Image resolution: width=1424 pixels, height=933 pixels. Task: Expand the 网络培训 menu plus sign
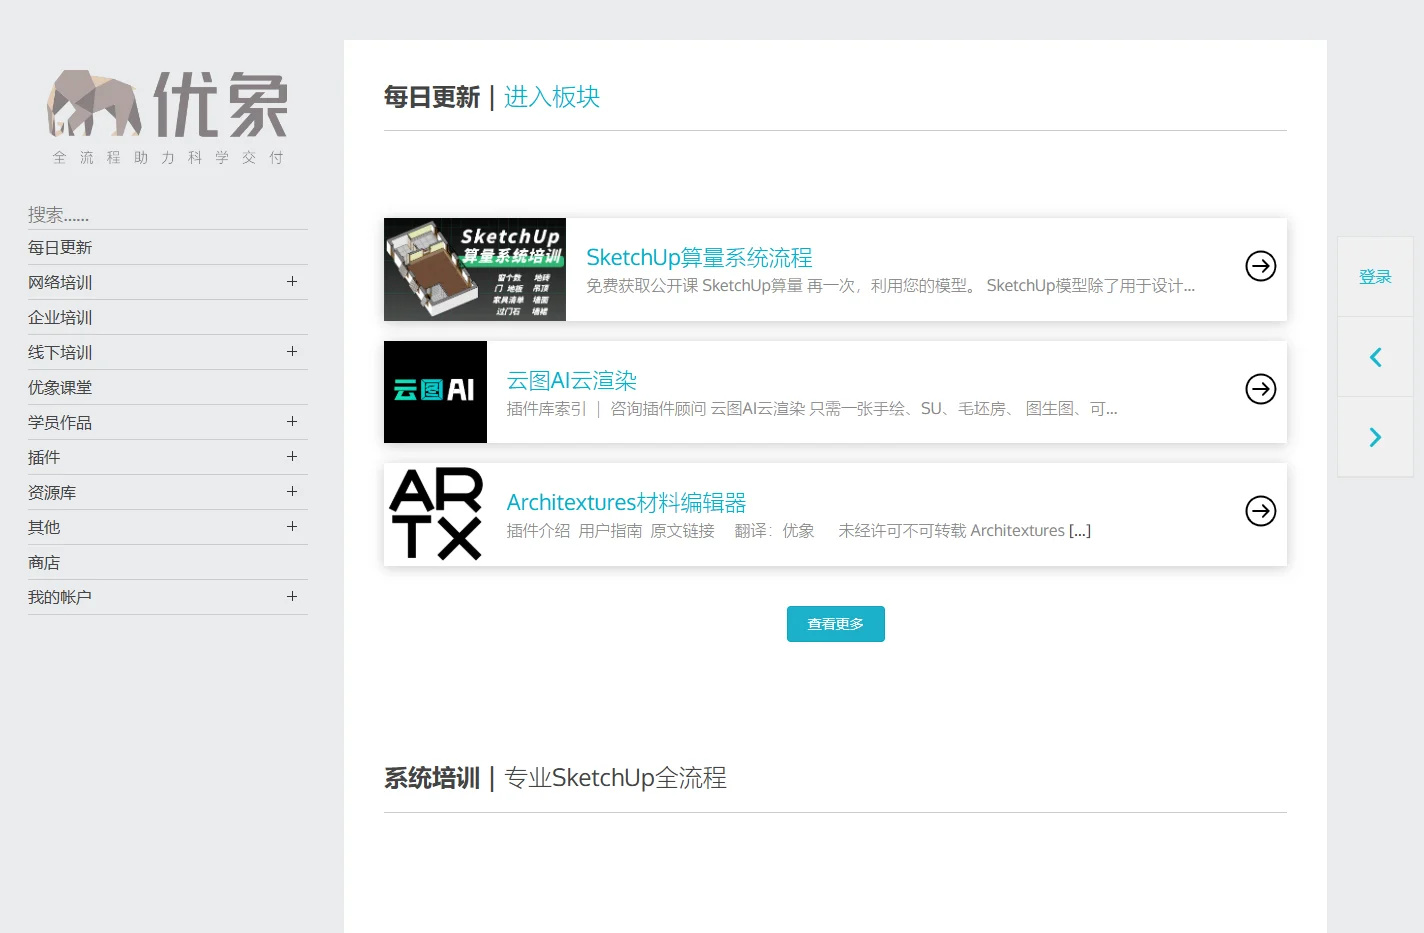click(x=292, y=282)
